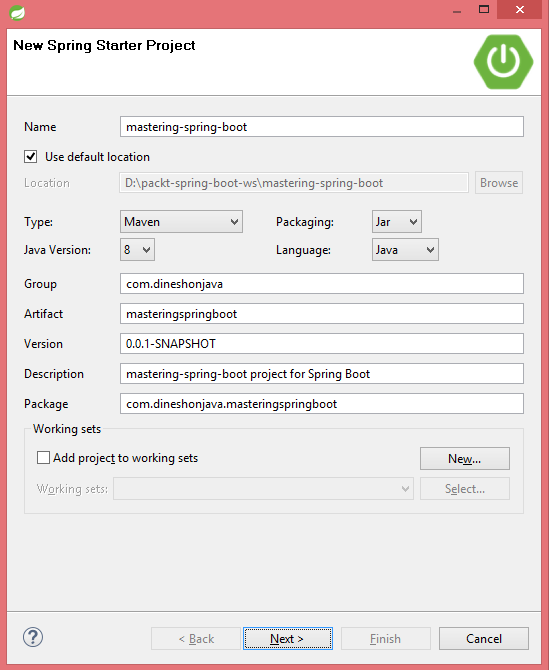Uncheck Use default location
Viewport: 549px width, 670px height.
pyautogui.click(x=30, y=157)
